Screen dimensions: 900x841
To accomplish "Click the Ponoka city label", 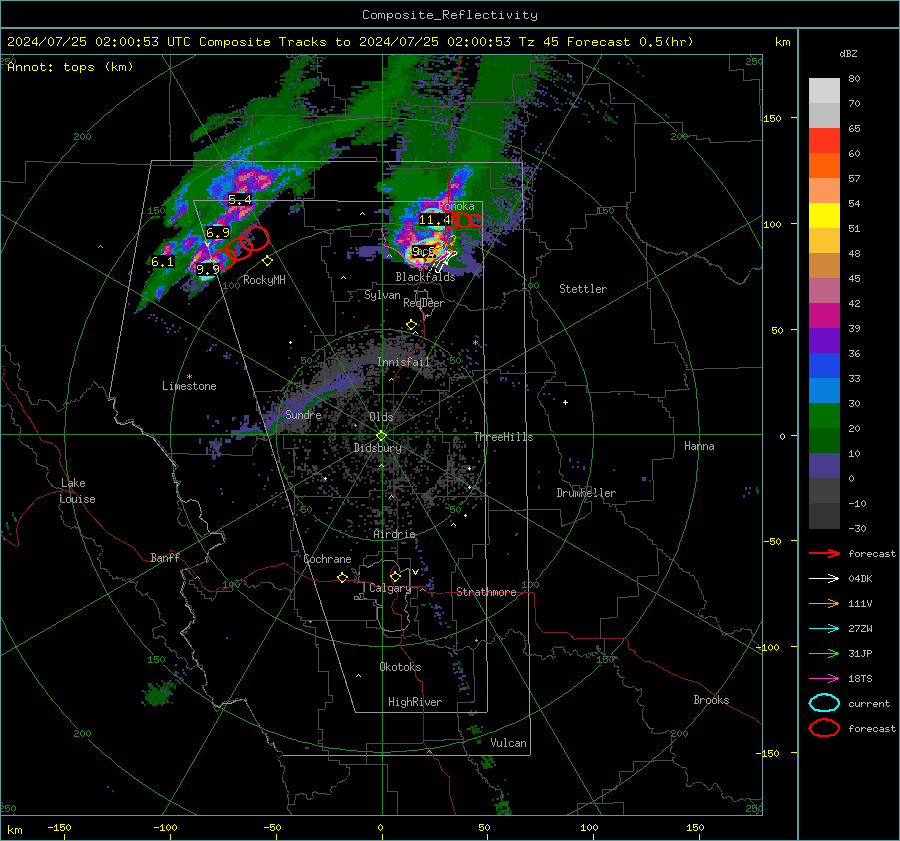I will coord(456,206).
